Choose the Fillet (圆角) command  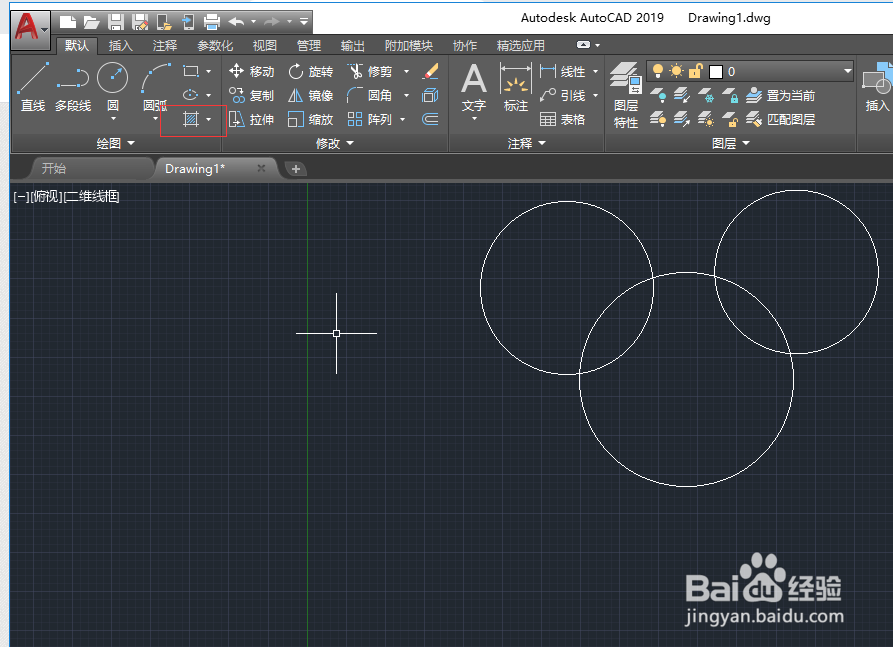click(370, 95)
